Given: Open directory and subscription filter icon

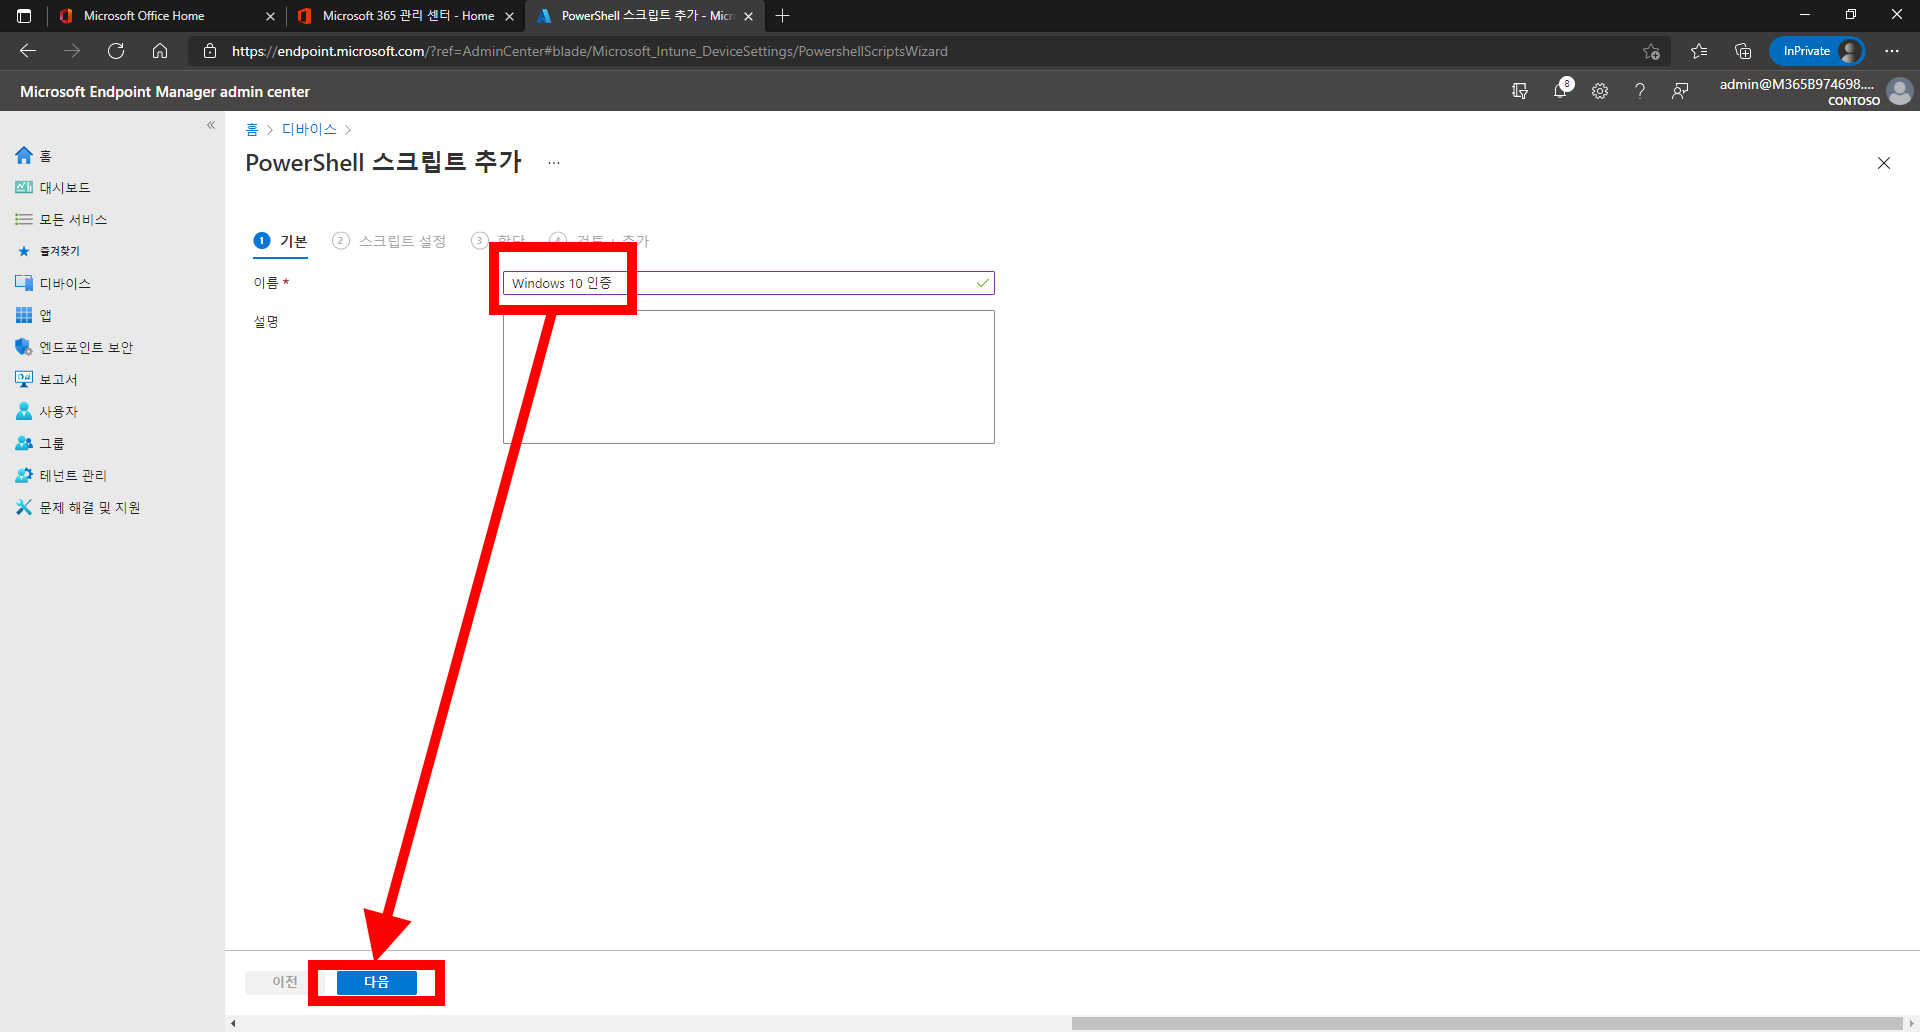Looking at the screenshot, I should coord(1520,91).
